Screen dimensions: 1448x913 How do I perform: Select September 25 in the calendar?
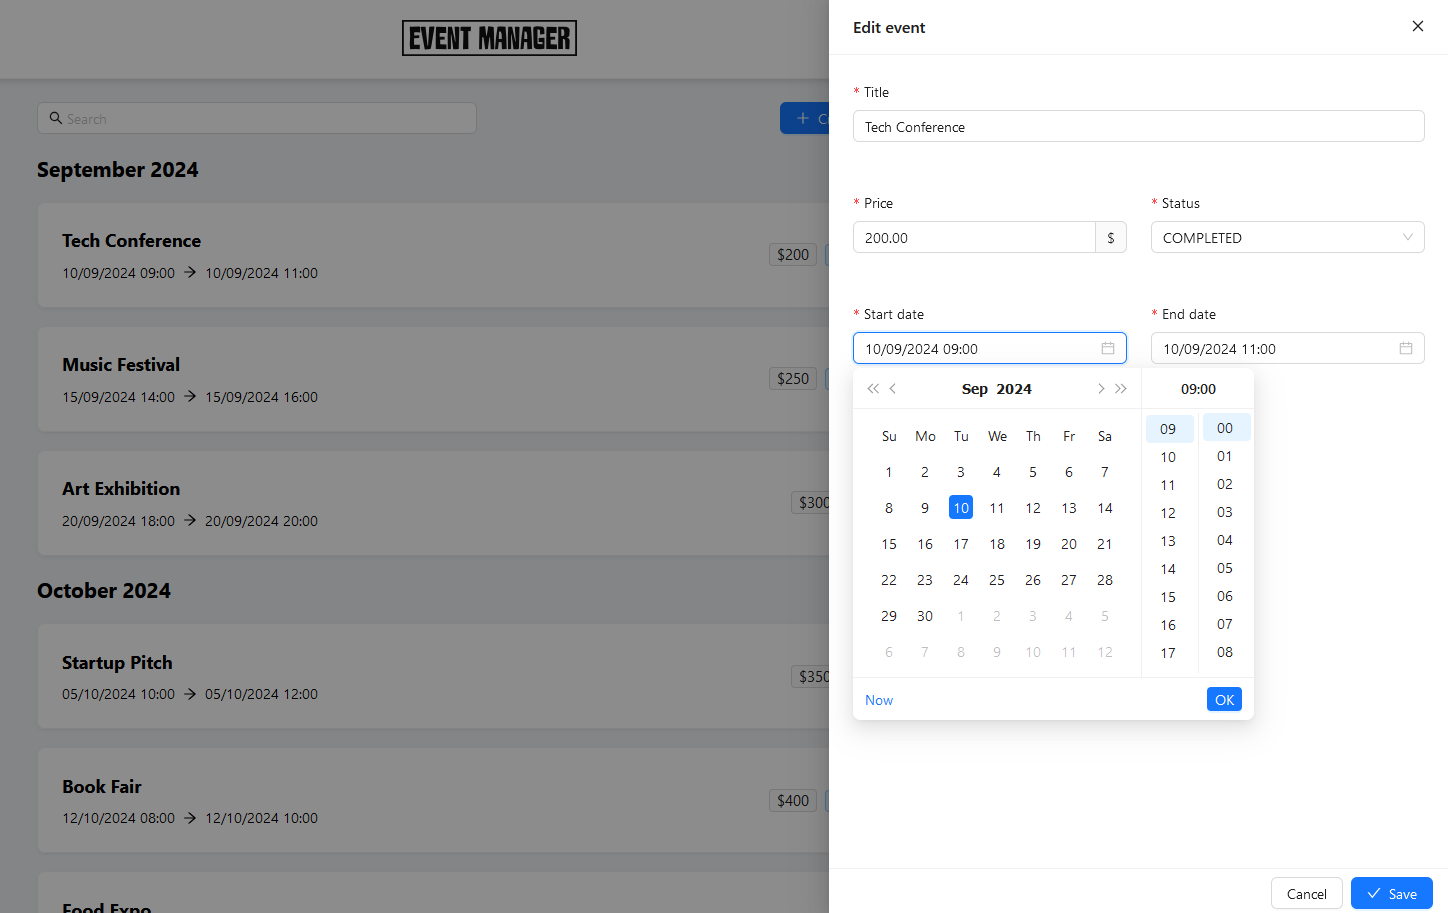pos(997,579)
